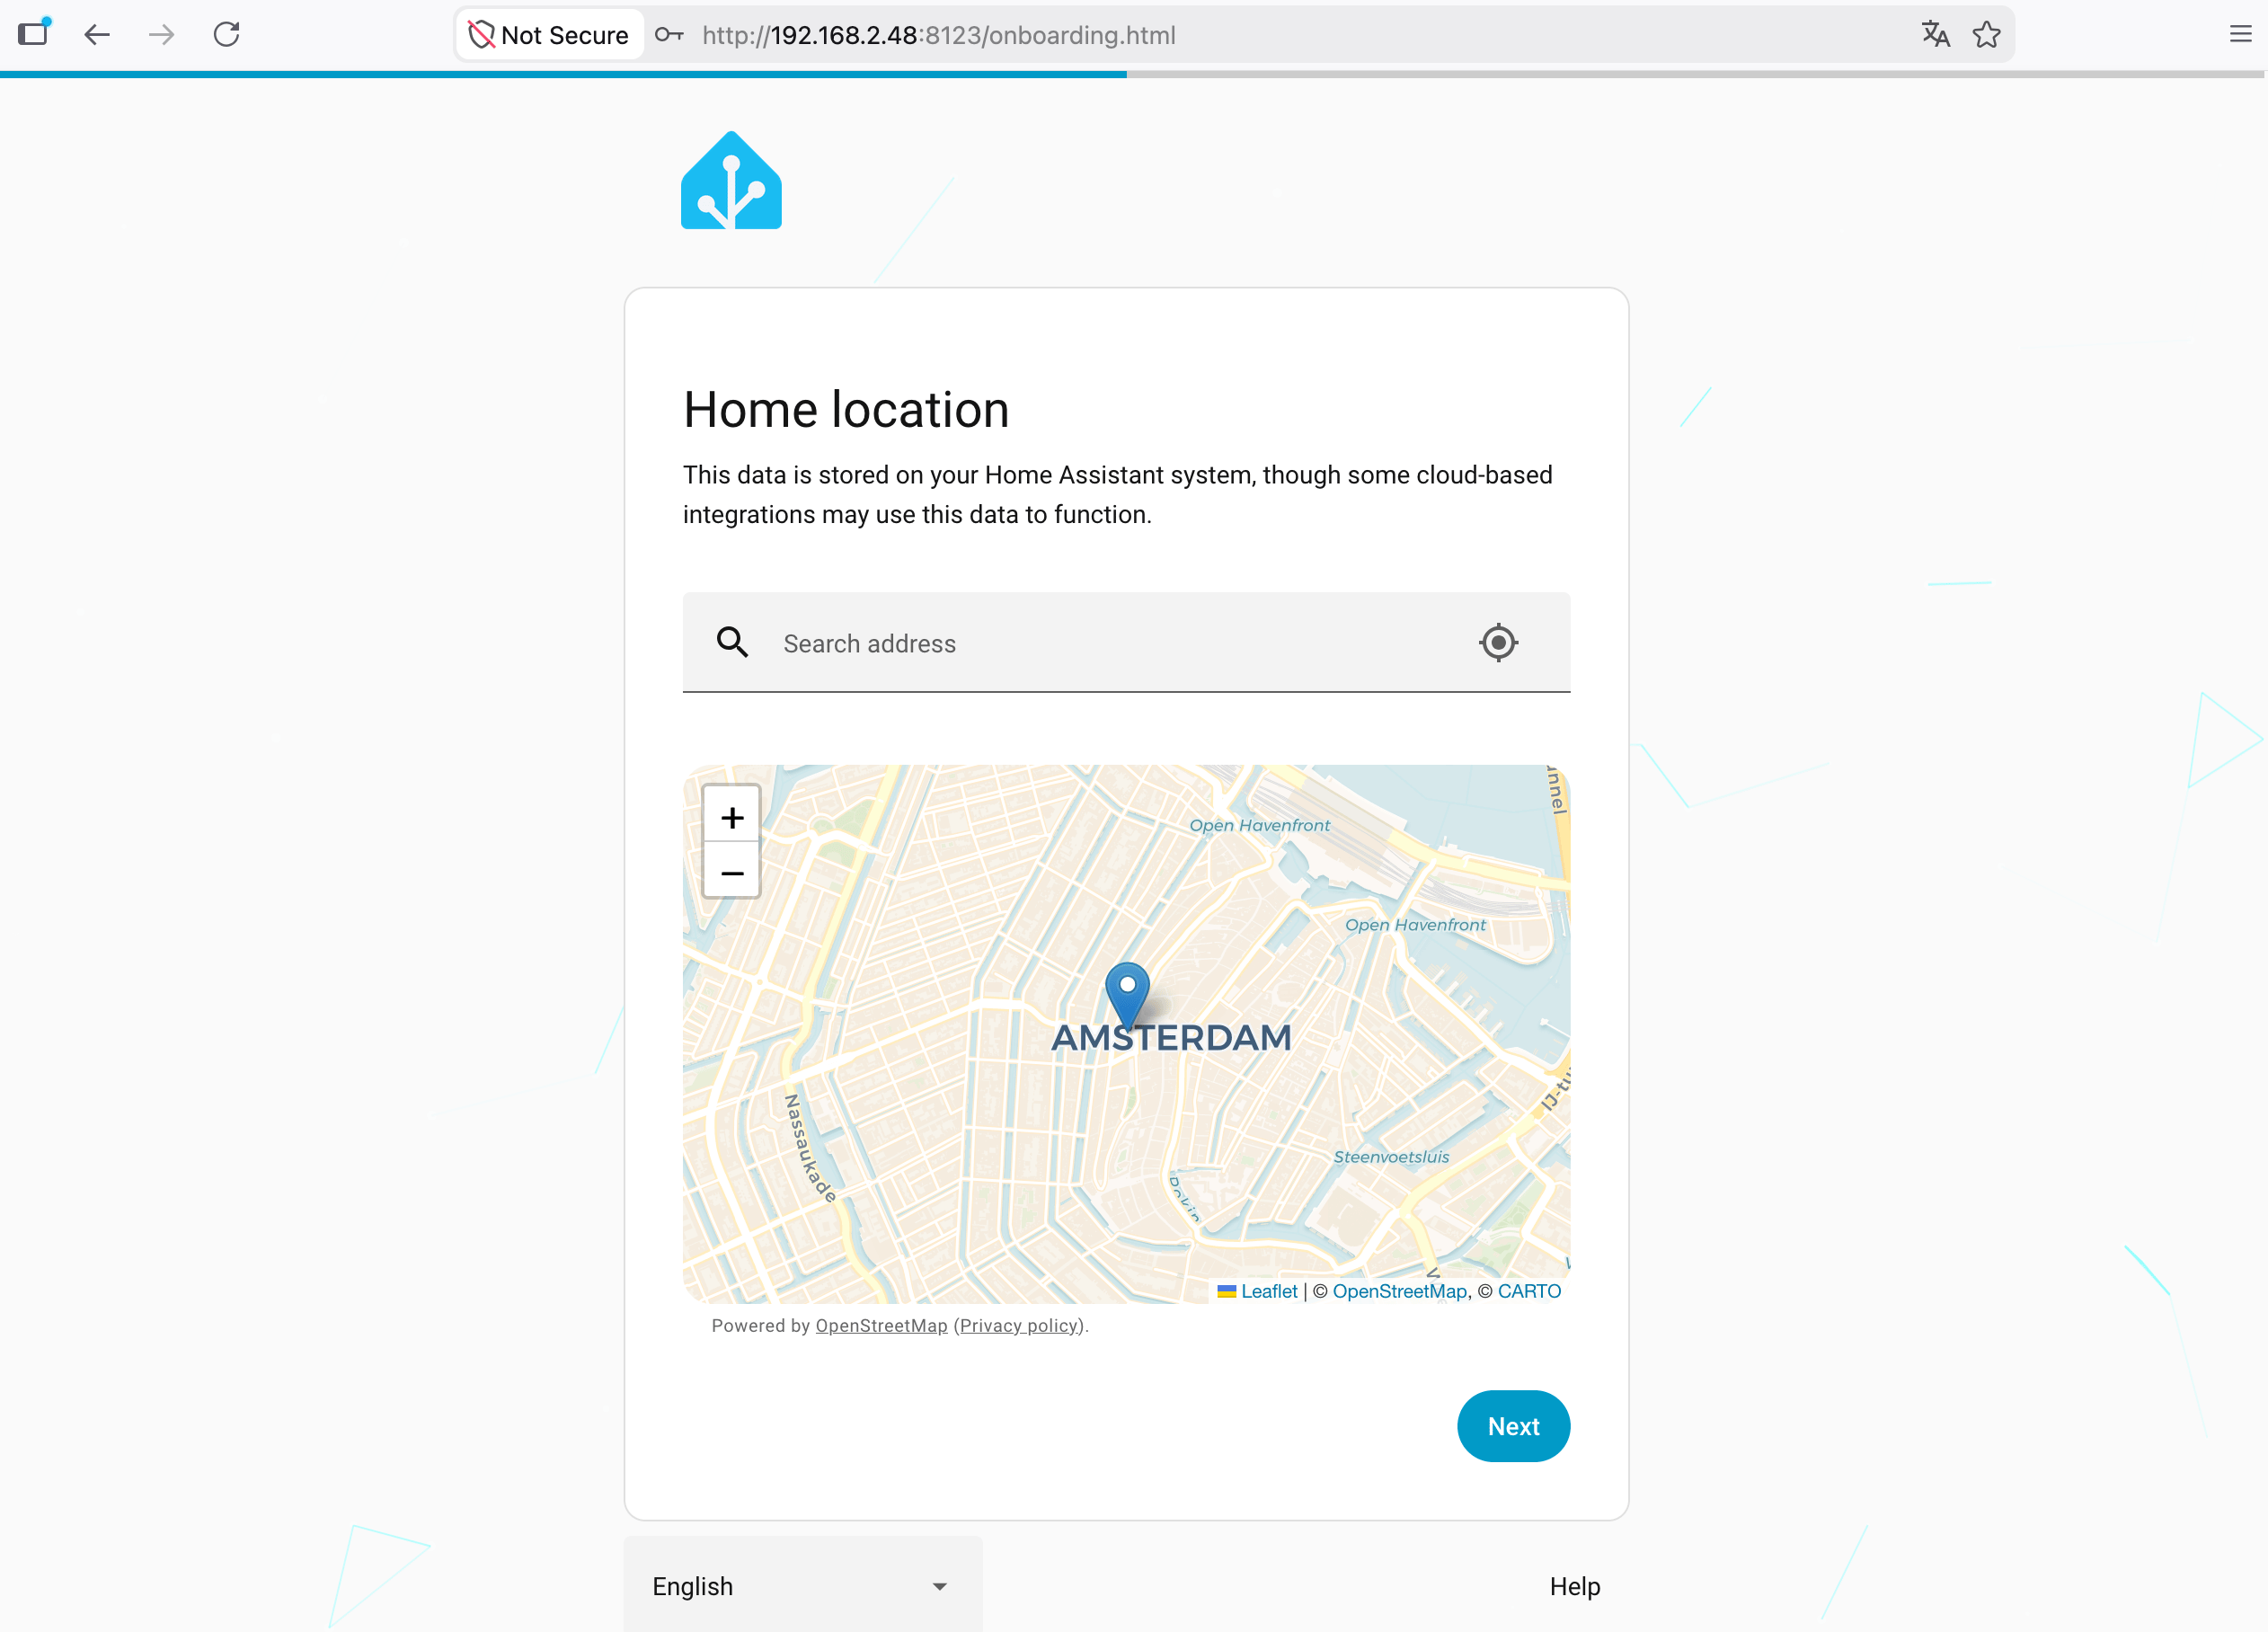Open the sidebar tabs icon

coord(33,33)
